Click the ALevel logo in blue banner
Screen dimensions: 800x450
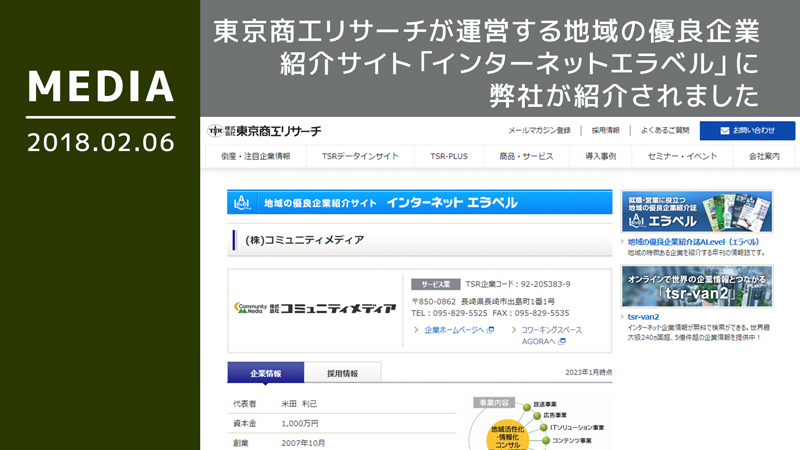(241, 202)
